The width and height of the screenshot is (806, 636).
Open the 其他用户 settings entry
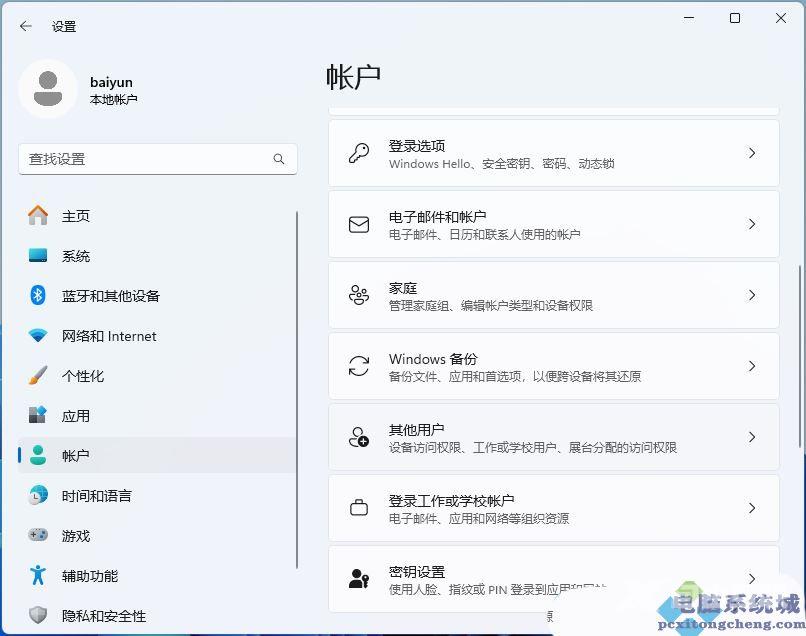553,437
